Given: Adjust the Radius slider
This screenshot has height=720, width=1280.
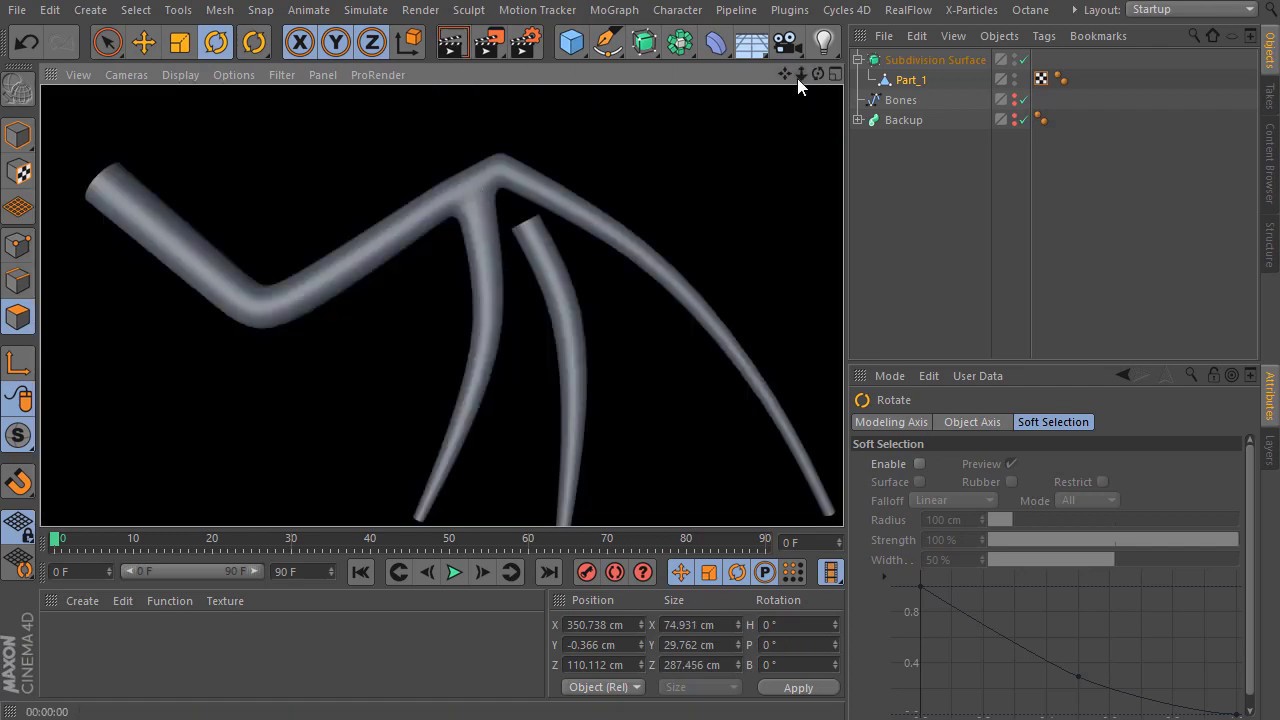Looking at the screenshot, I should tap(1113, 520).
